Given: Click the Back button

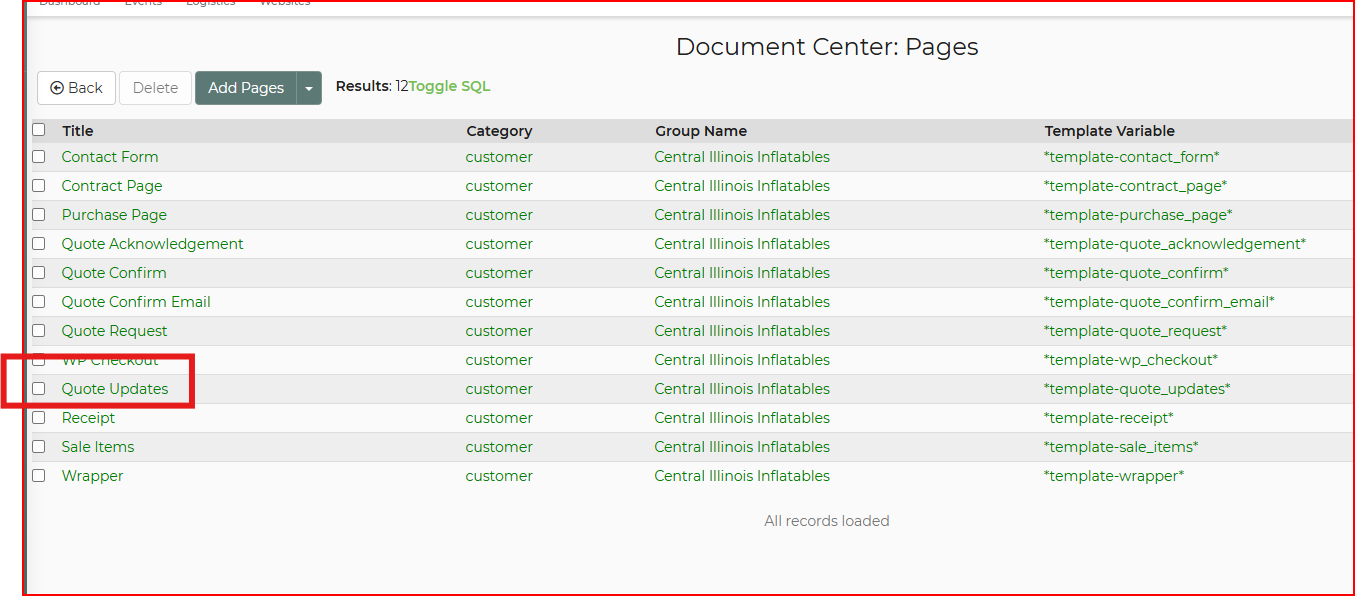Looking at the screenshot, I should coord(76,88).
